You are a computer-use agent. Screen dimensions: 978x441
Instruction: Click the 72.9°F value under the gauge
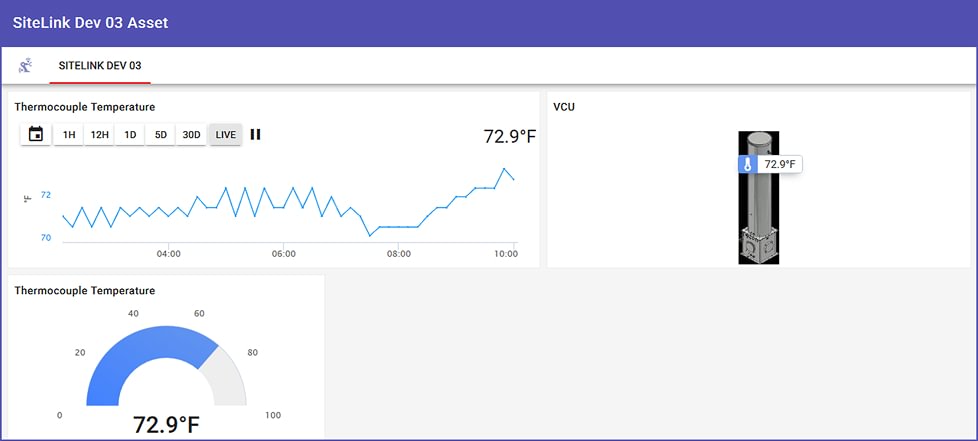pos(167,425)
